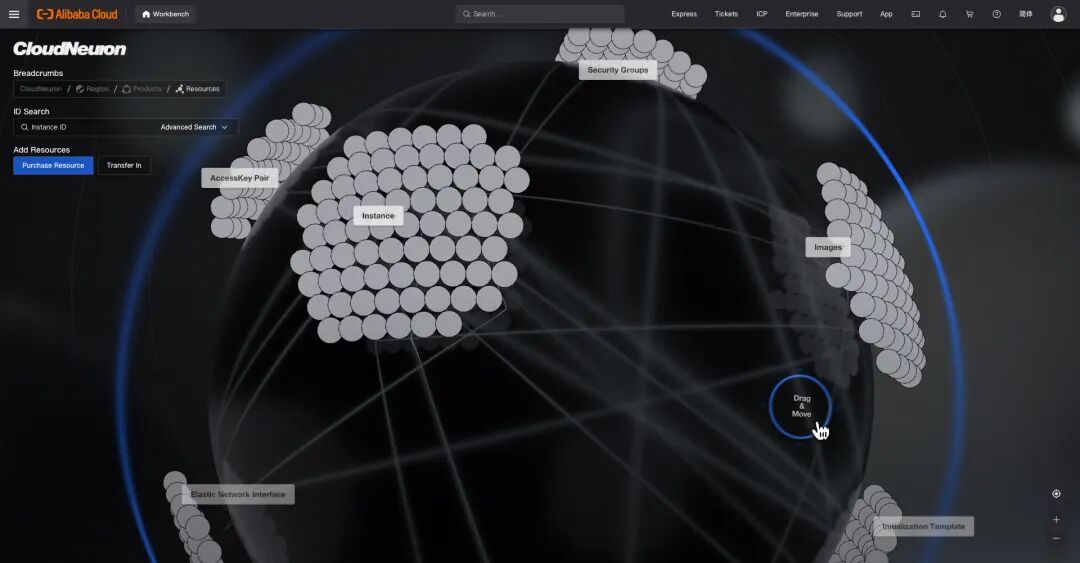Viewport: 1080px width, 563px height.
Task: Open the Support menu item
Action: 849,14
